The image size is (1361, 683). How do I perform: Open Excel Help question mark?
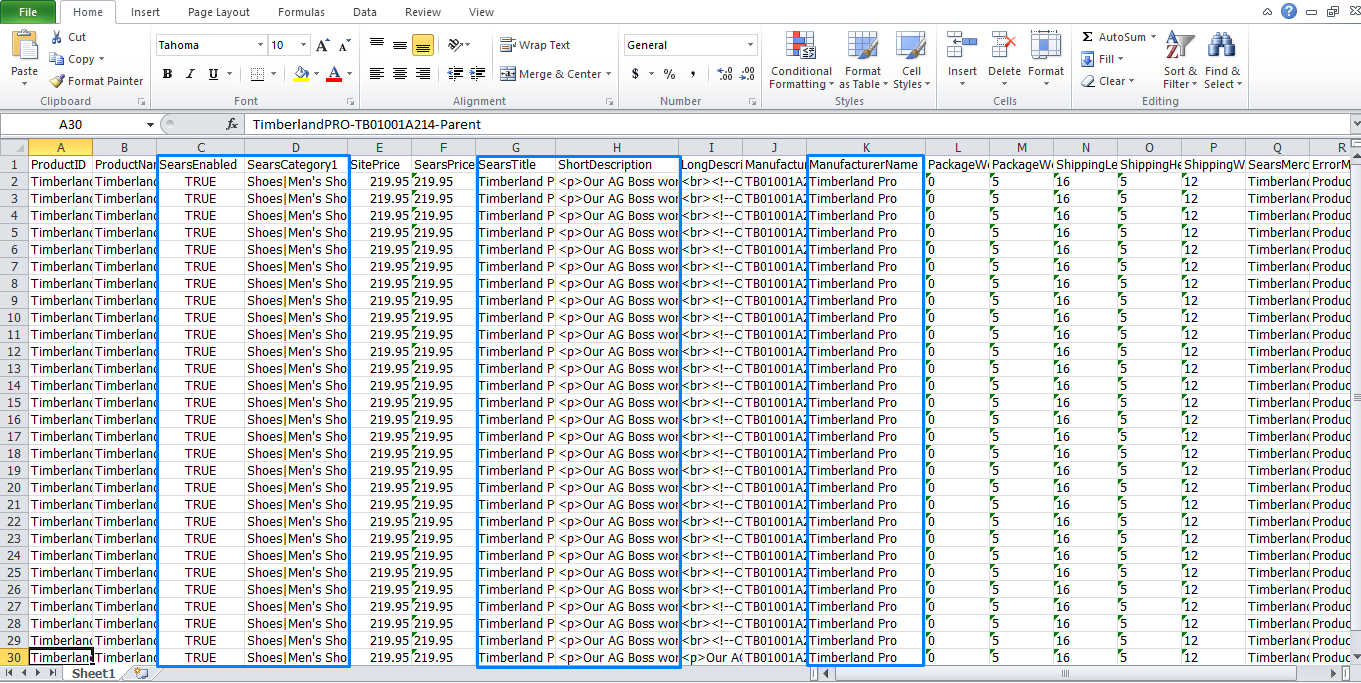click(1289, 12)
